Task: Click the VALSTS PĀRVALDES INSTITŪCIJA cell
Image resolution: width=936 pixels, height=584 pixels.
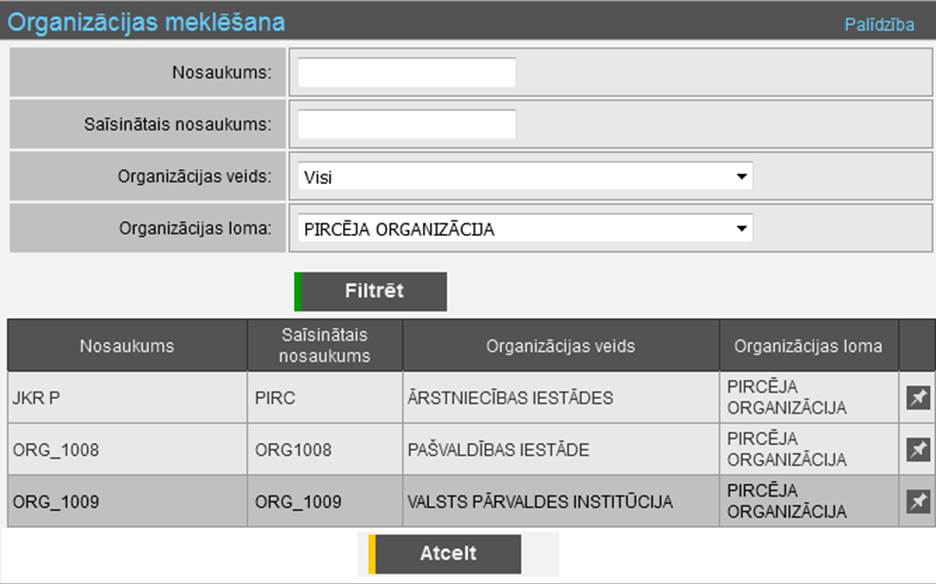Action: pos(539,502)
